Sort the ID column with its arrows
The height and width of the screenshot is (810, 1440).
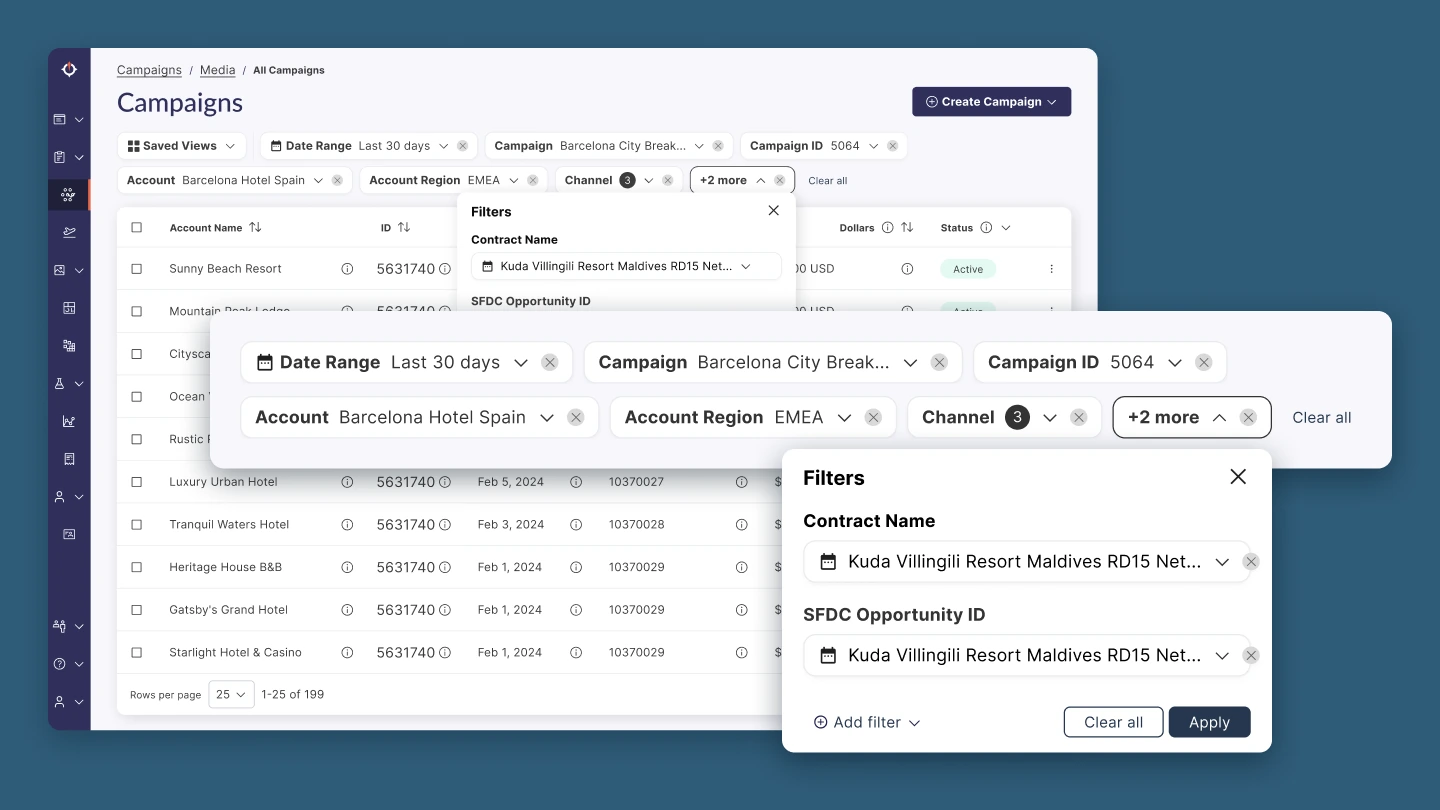click(x=404, y=228)
